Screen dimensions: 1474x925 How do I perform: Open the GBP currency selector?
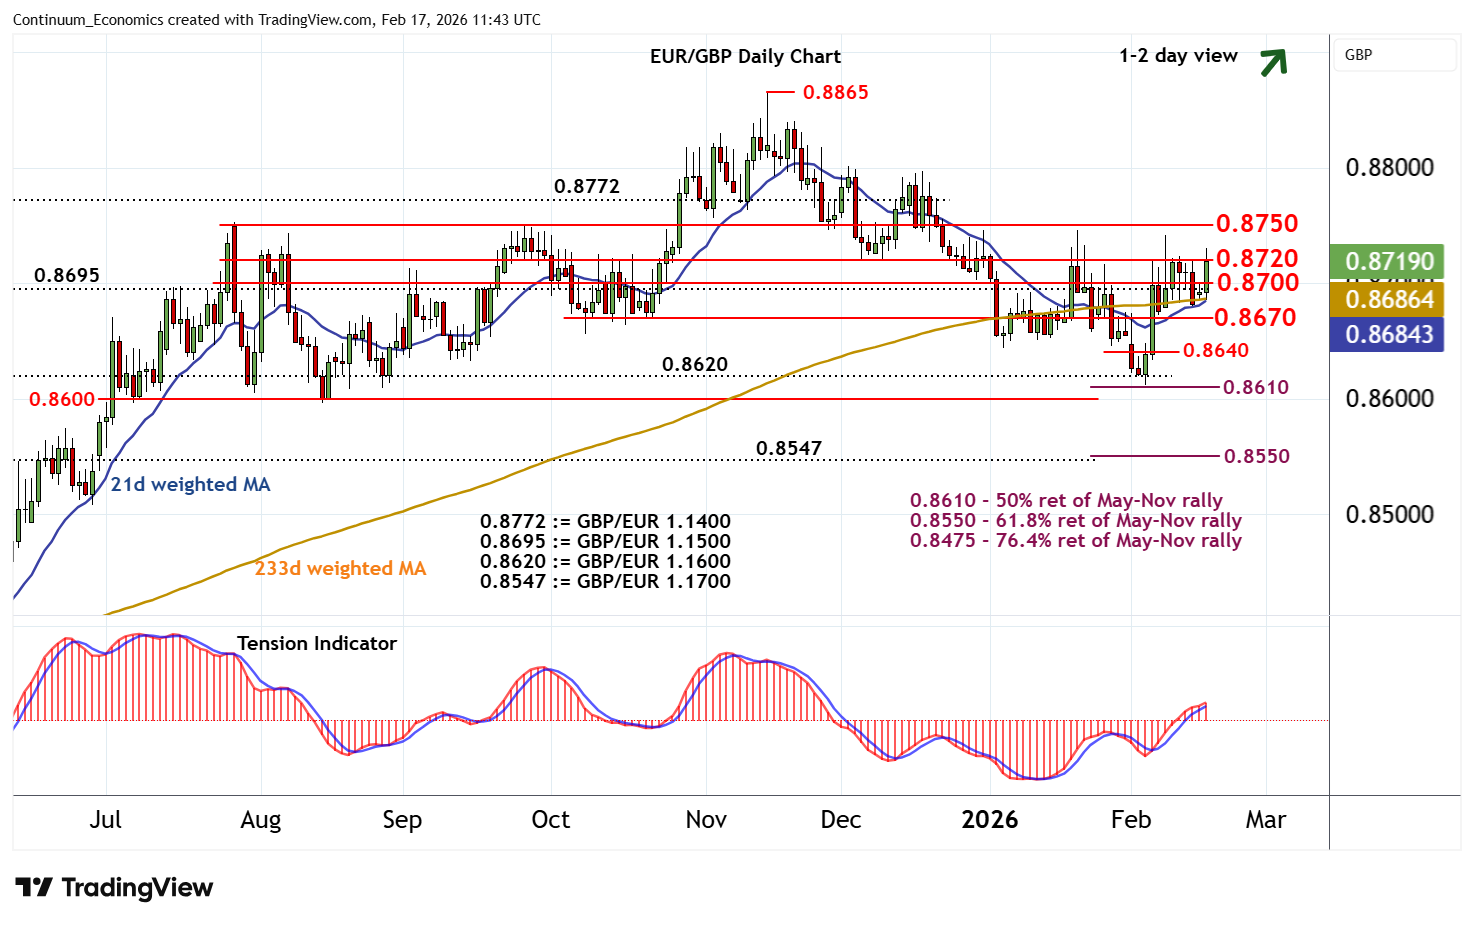tap(1394, 55)
